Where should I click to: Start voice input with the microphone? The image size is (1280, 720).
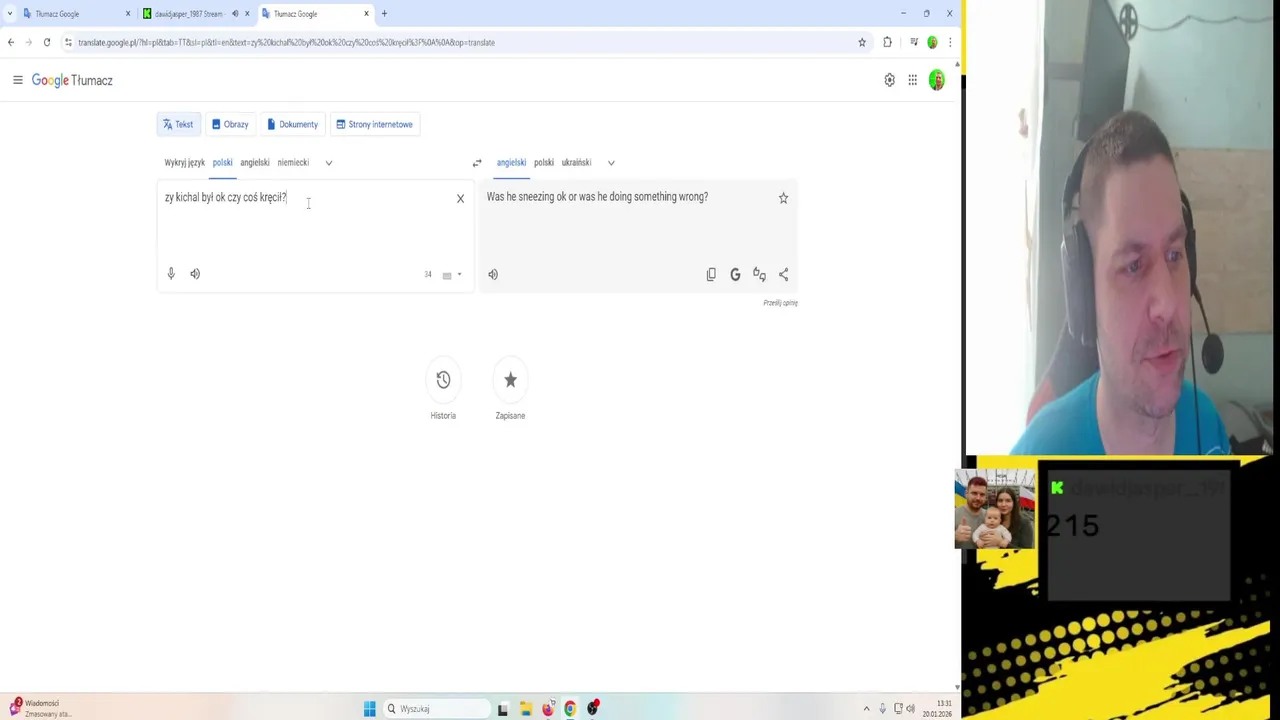click(x=171, y=274)
